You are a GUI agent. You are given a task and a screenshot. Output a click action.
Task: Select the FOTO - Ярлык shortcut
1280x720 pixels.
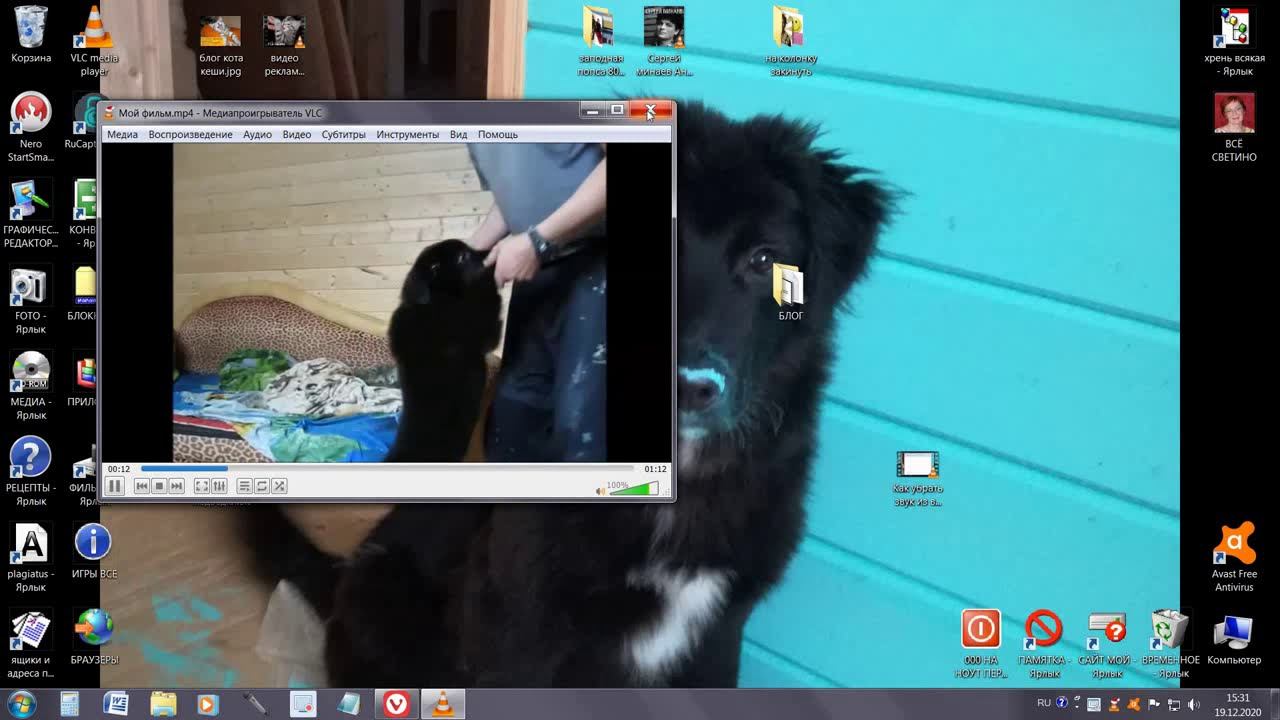click(31, 300)
